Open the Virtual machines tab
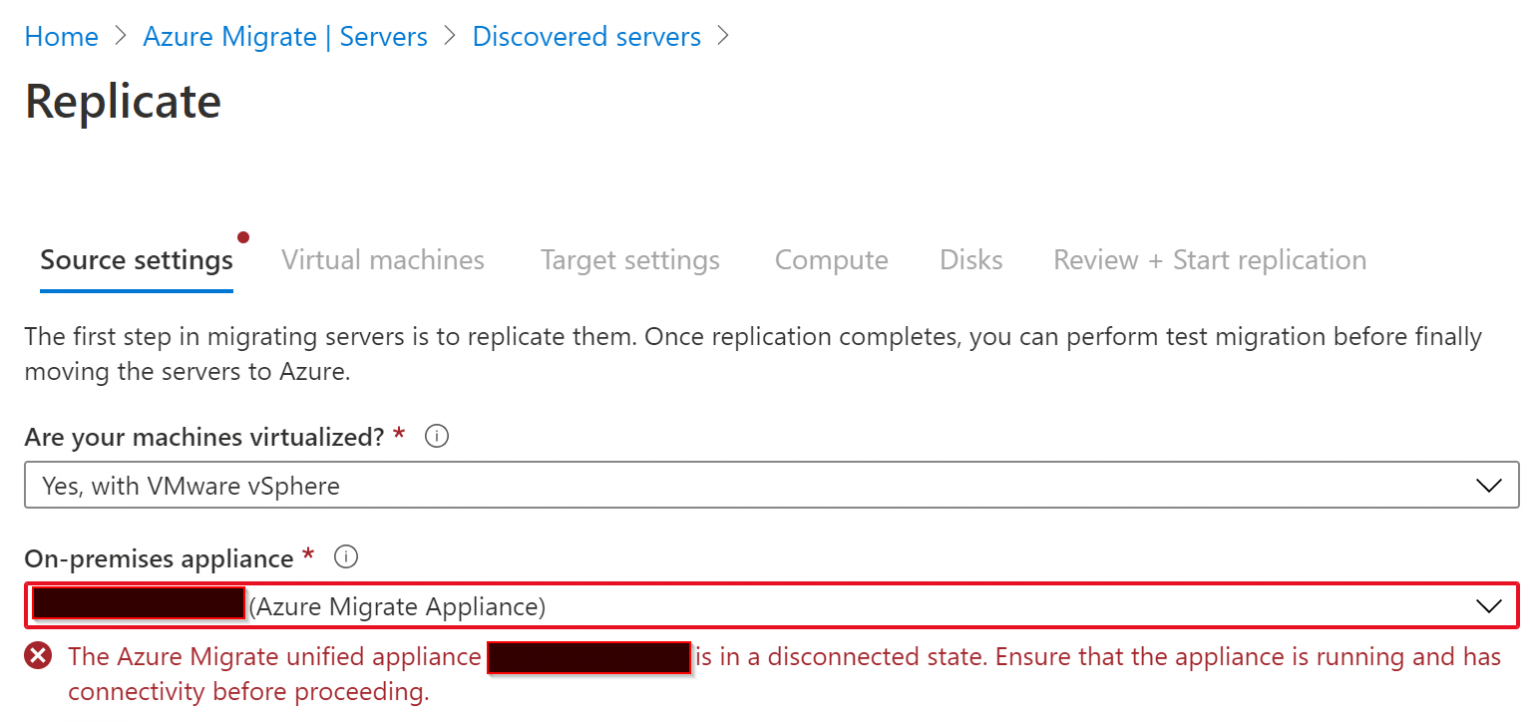The width and height of the screenshot is (1536, 722). [x=383, y=260]
